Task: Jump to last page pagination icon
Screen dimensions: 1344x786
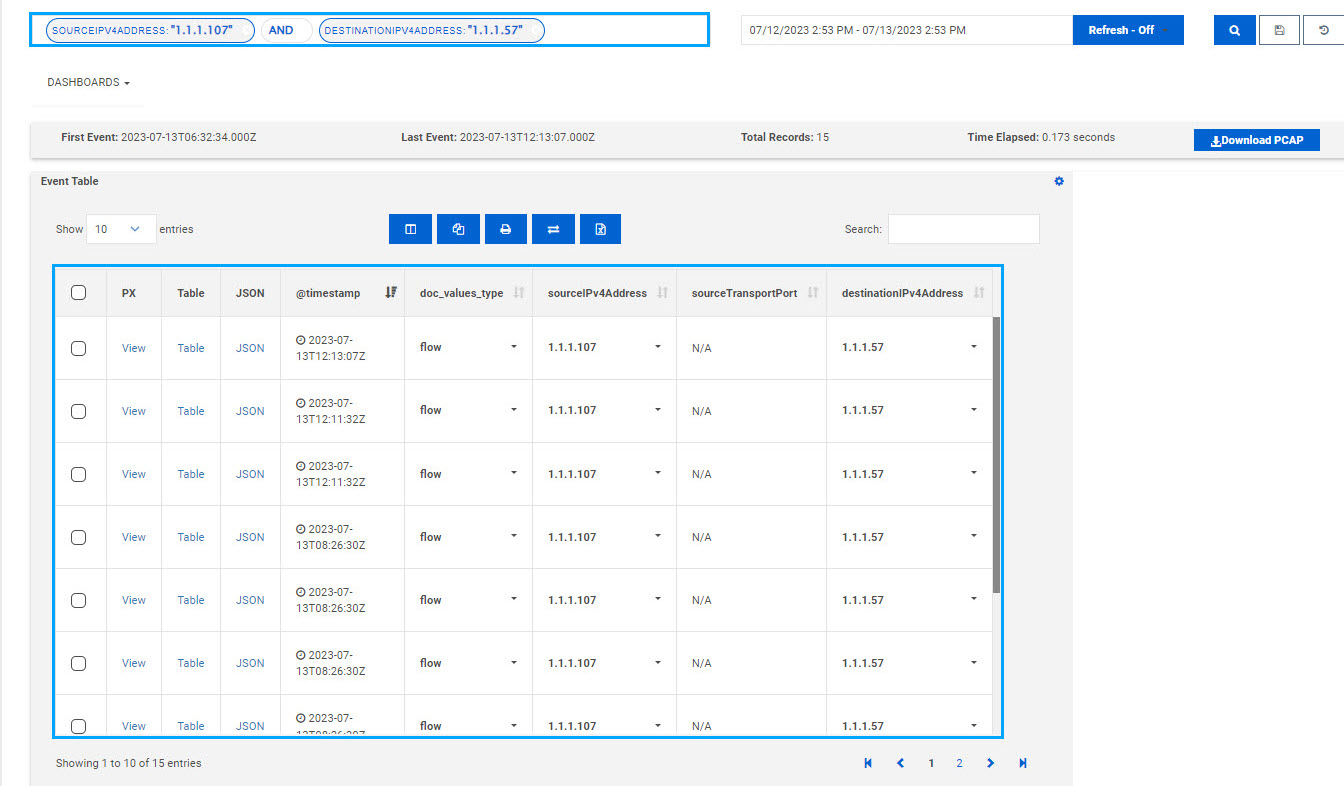Action: [1023, 763]
